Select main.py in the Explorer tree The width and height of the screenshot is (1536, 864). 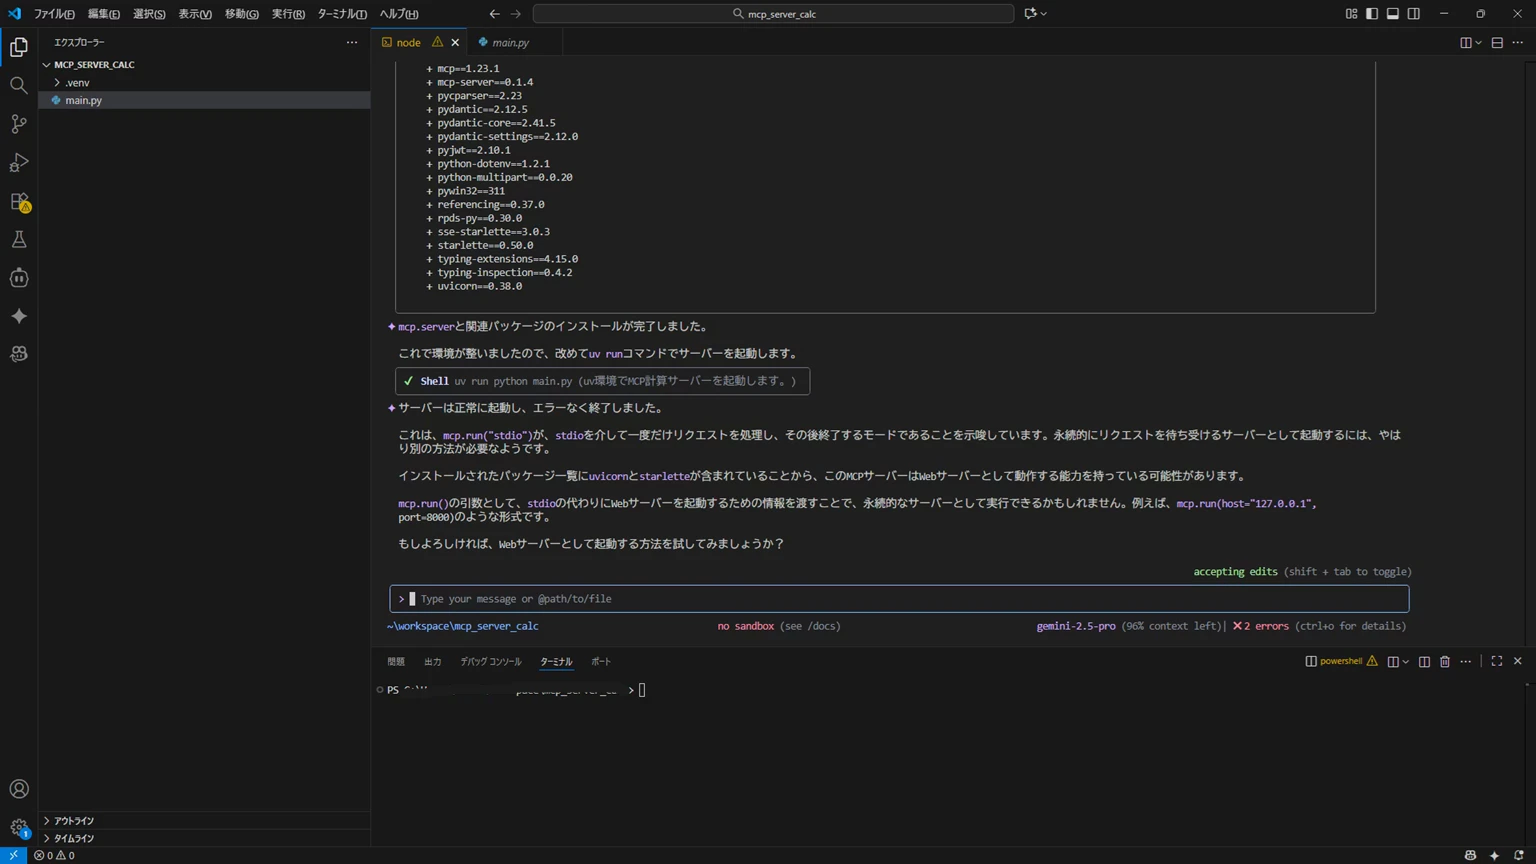point(204,100)
